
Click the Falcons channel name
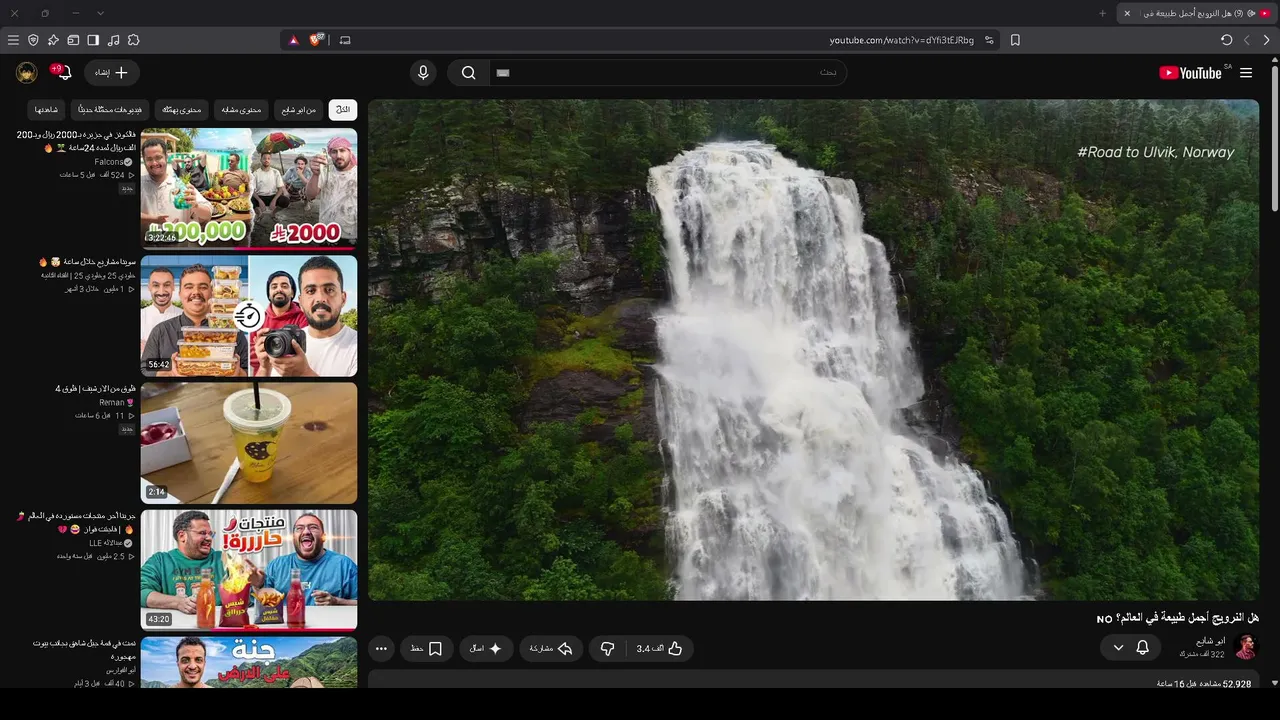coord(109,161)
